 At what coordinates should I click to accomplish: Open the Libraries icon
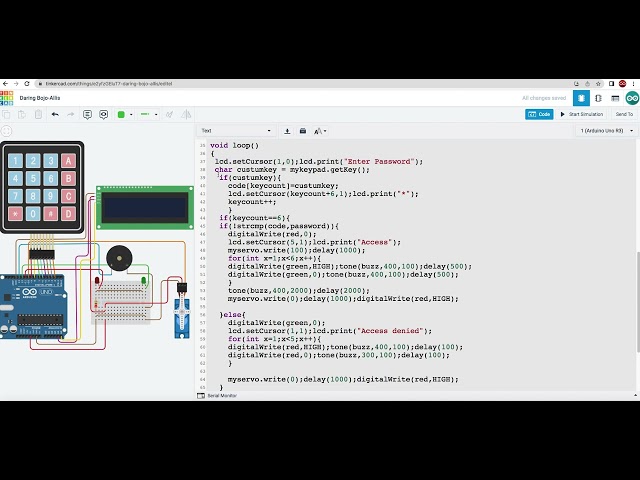pyautogui.click(x=303, y=131)
